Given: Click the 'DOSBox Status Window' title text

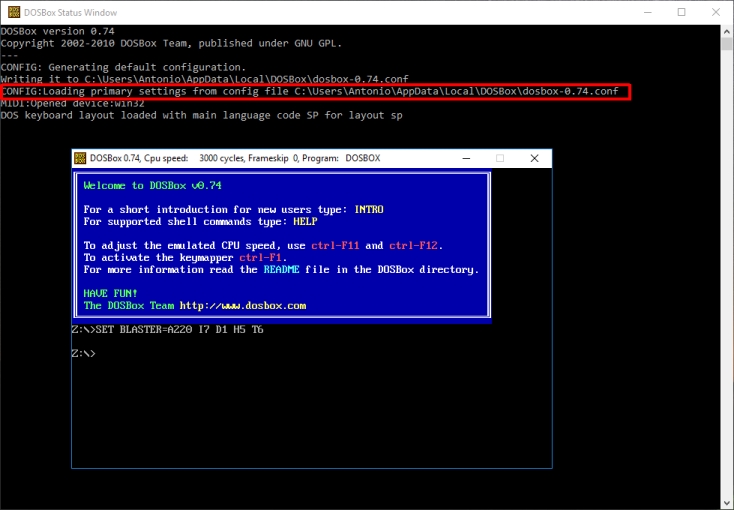Looking at the screenshot, I should [71, 13].
